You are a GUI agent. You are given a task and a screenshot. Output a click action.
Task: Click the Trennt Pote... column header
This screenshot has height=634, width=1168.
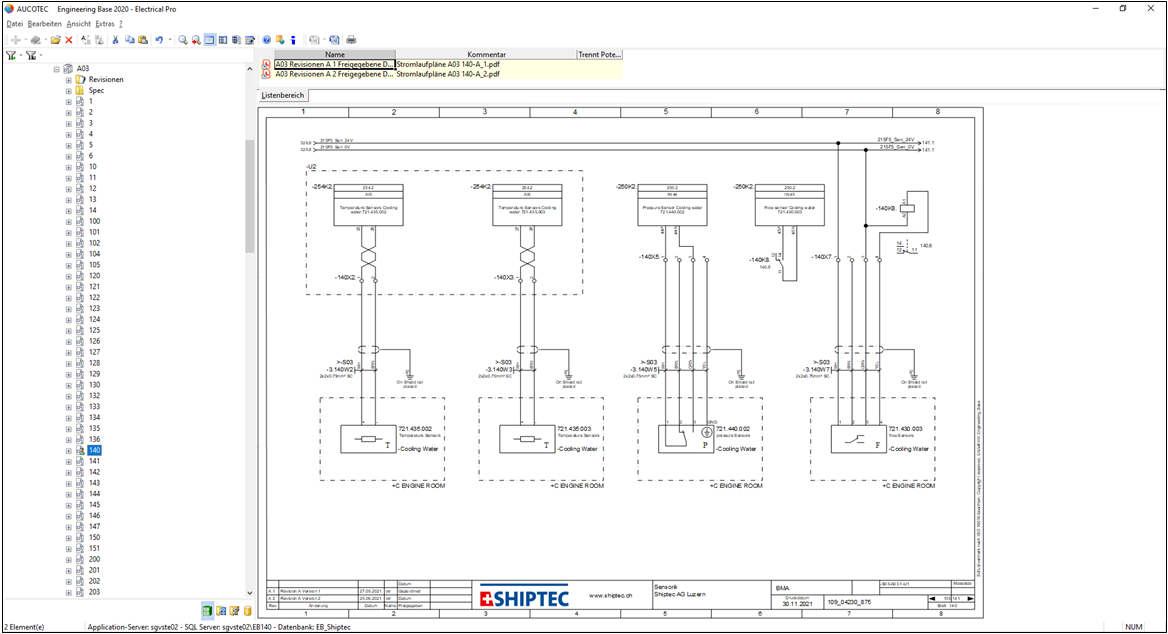pyautogui.click(x=599, y=54)
